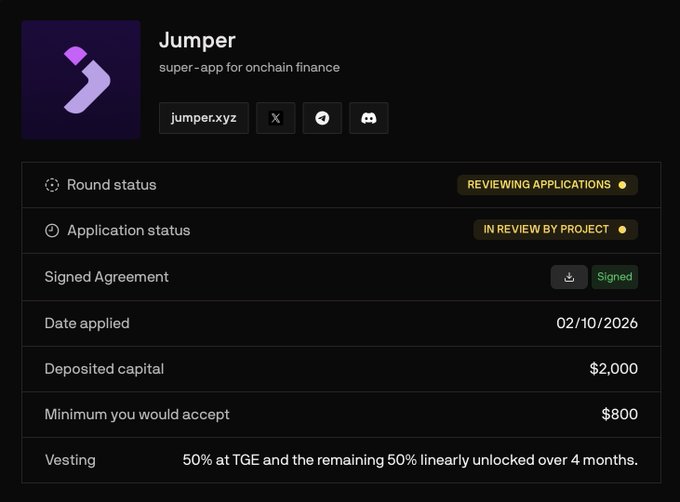680x502 pixels.
Task: Click the Round status dotted-circle icon
Action: (52, 185)
